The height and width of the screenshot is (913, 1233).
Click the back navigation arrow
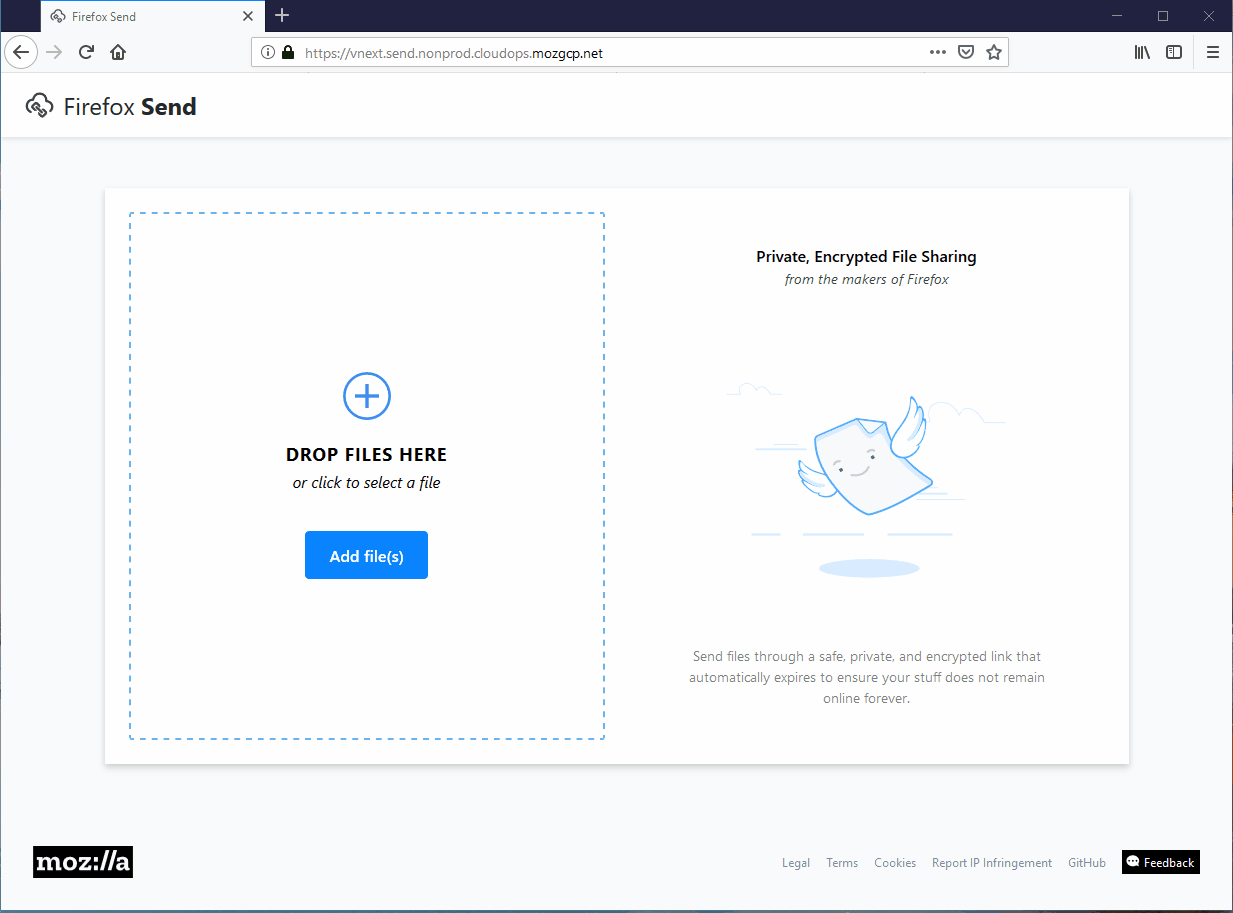coord(21,52)
